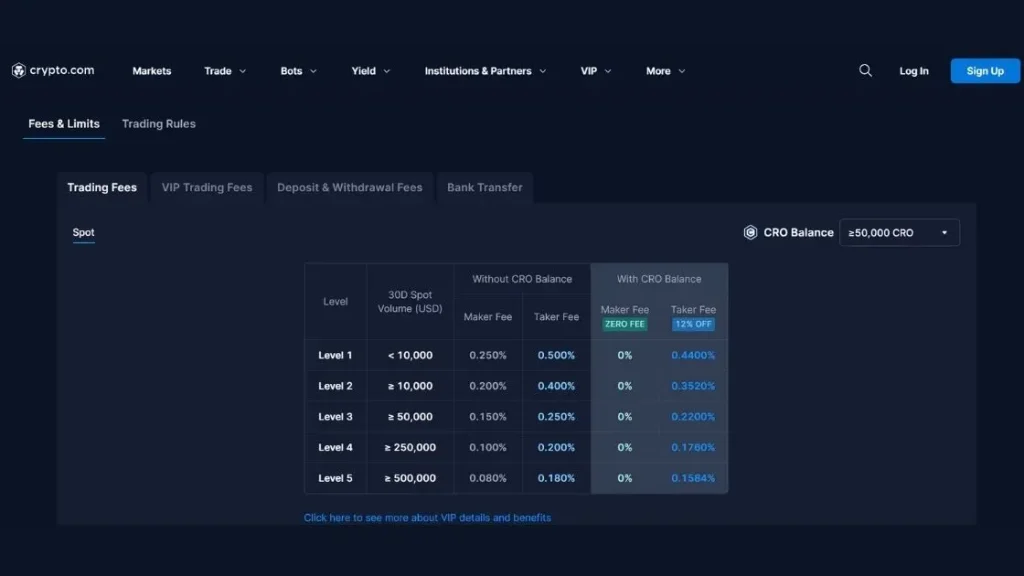Expand the More navigation menu

coord(664,71)
